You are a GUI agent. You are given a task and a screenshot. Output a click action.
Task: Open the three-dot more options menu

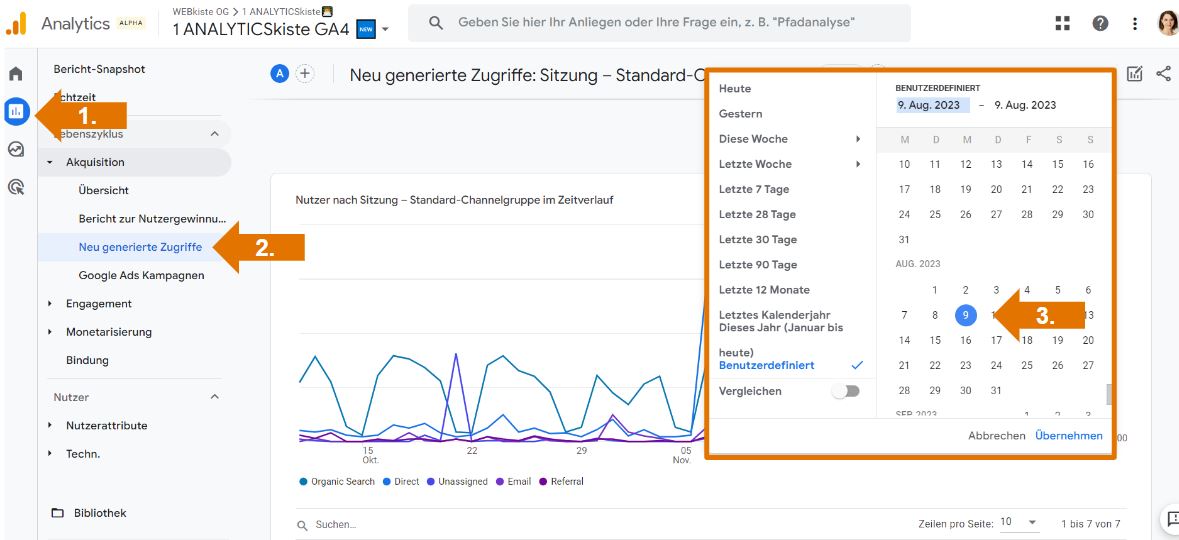tap(1134, 23)
